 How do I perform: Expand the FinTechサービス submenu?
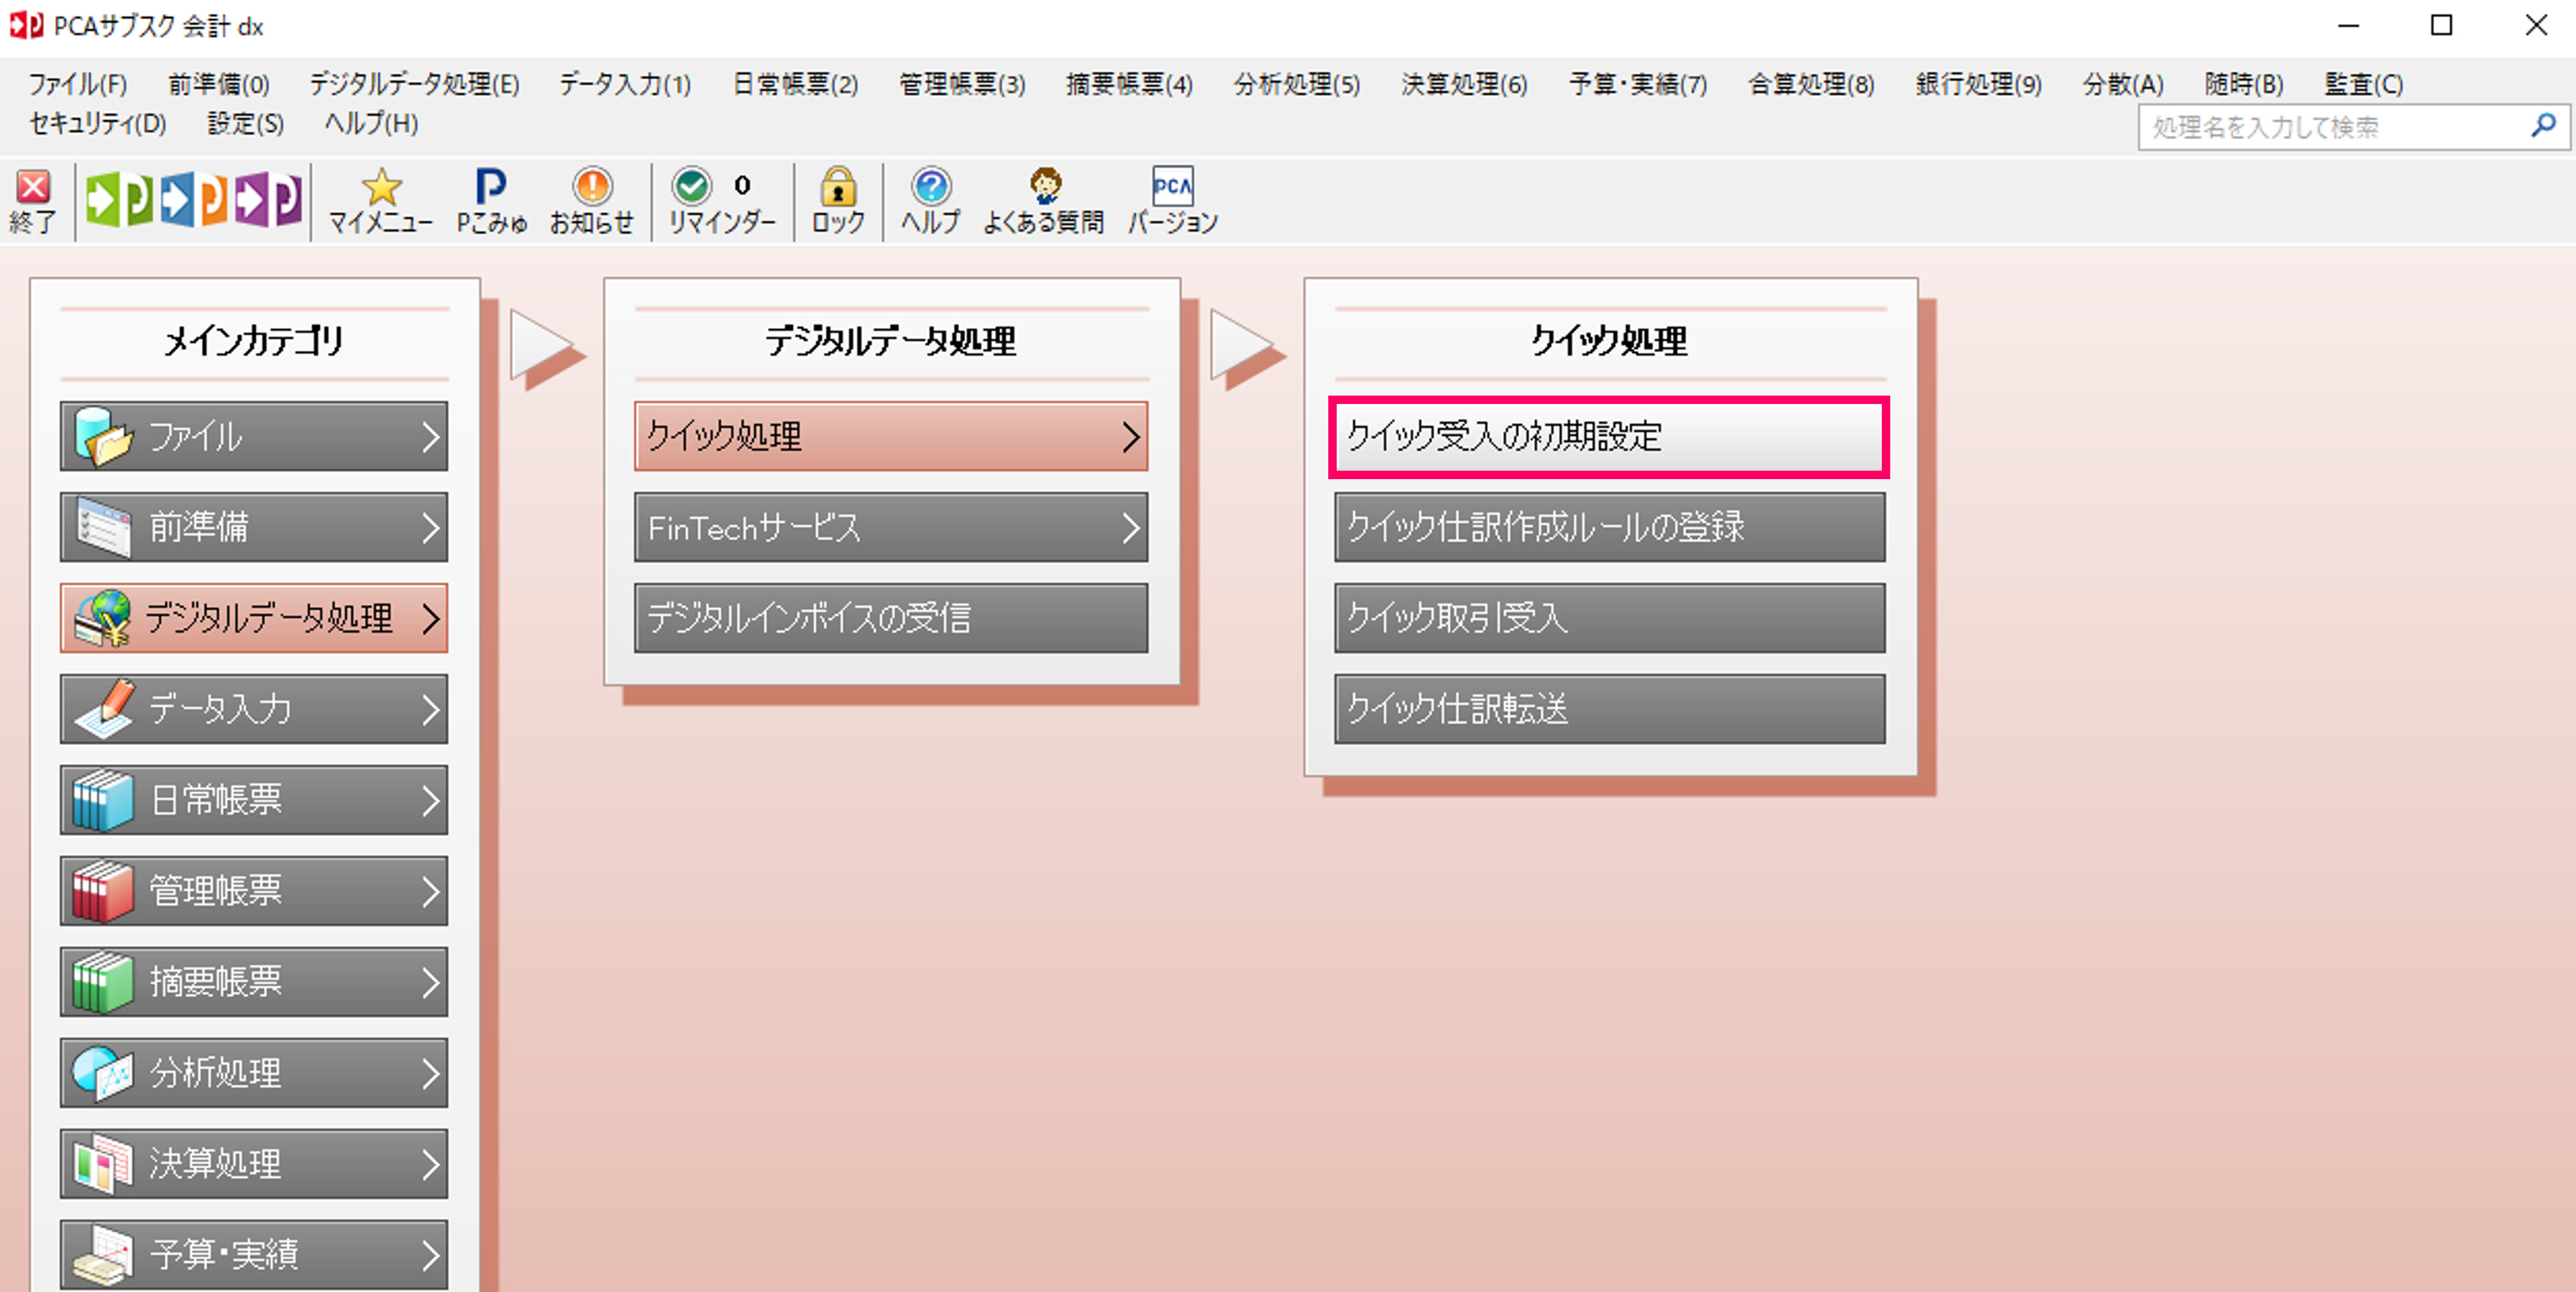pyautogui.click(x=890, y=527)
